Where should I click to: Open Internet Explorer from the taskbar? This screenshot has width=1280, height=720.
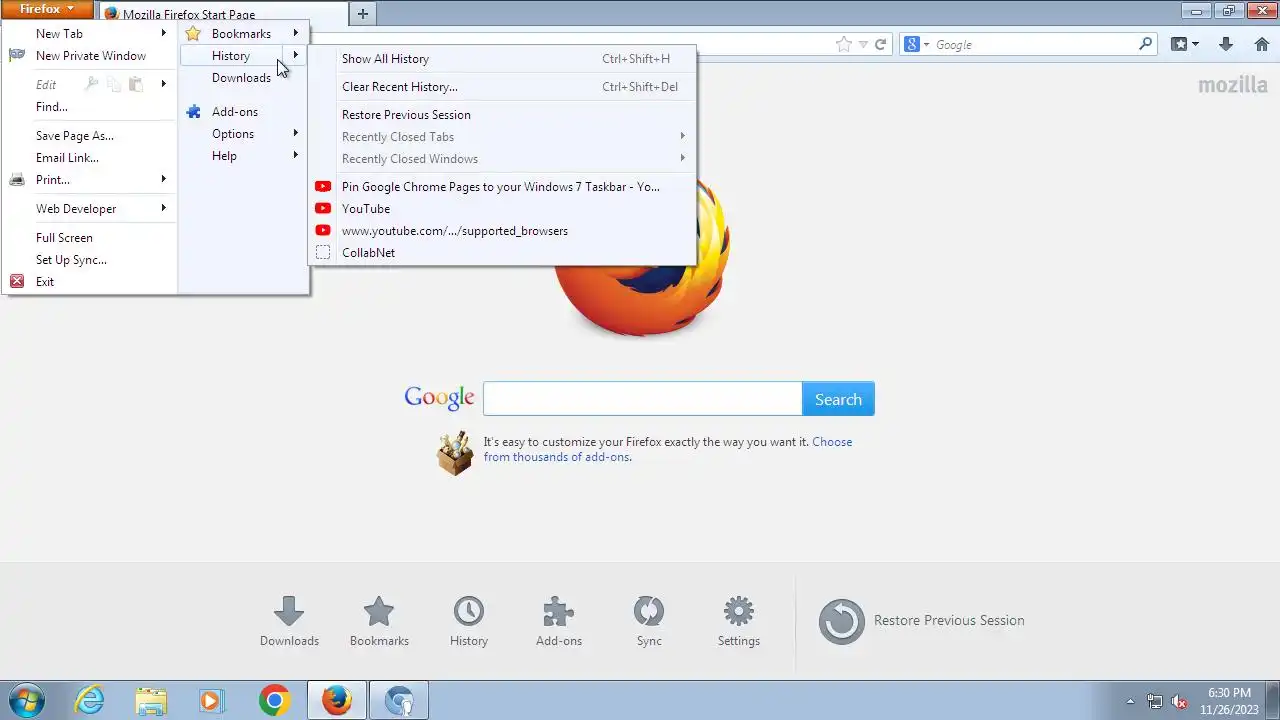coord(90,700)
